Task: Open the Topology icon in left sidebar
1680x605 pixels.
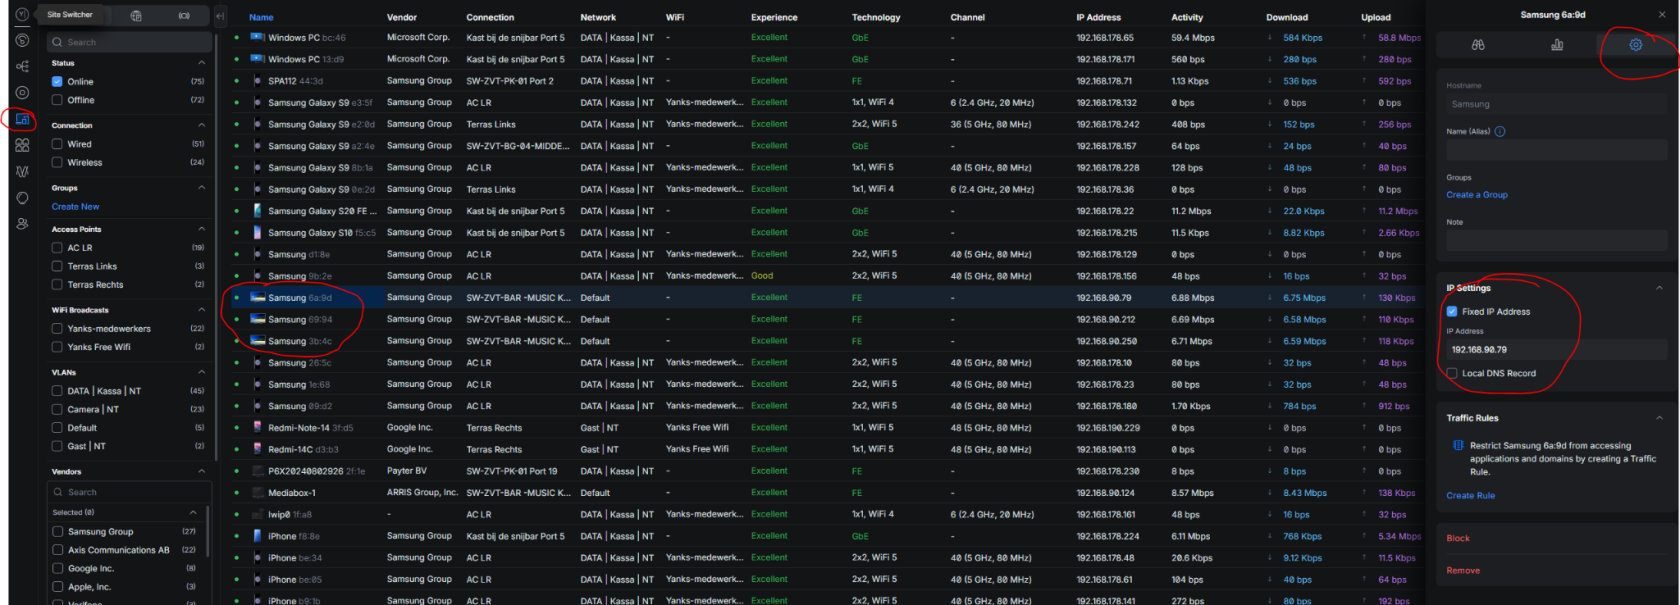Action: 22,66
